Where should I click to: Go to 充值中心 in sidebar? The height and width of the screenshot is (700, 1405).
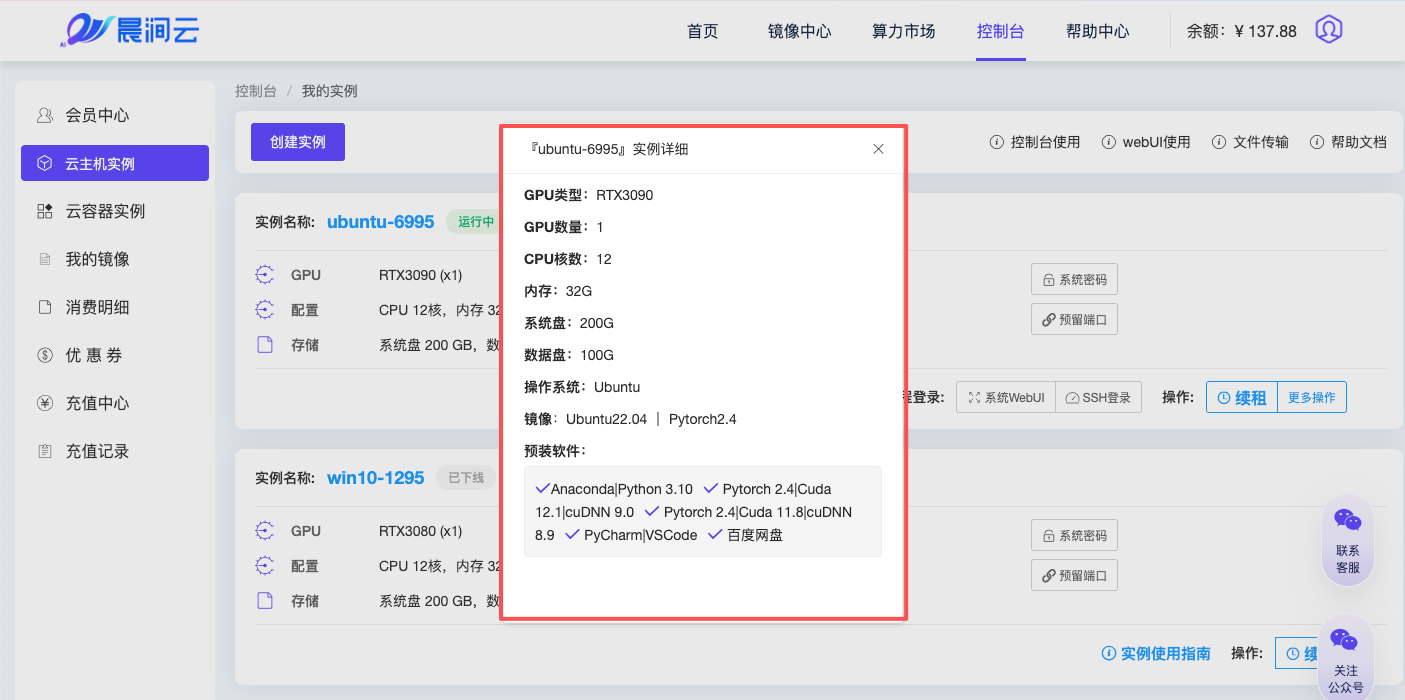[x=97, y=403]
